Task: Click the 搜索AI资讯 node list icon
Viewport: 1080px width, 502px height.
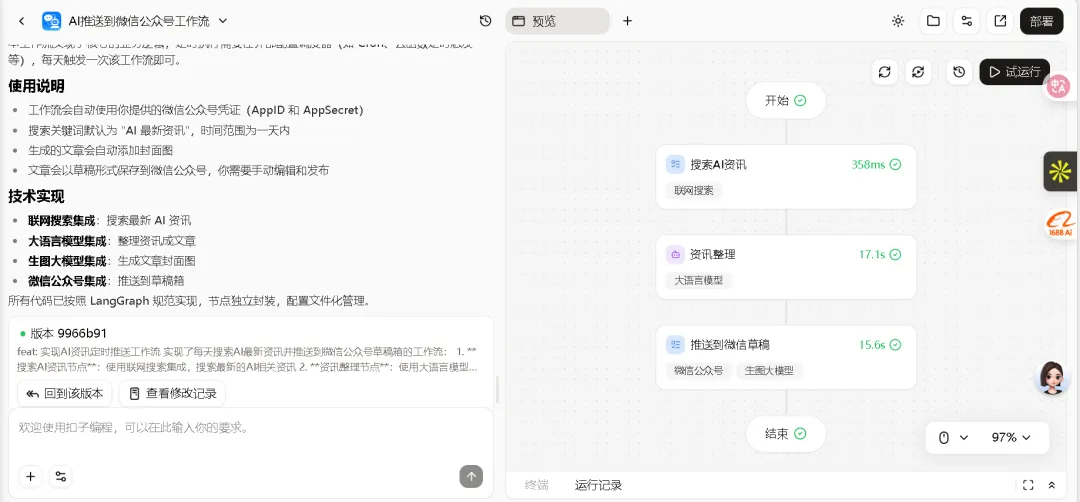Action: point(675,165)
